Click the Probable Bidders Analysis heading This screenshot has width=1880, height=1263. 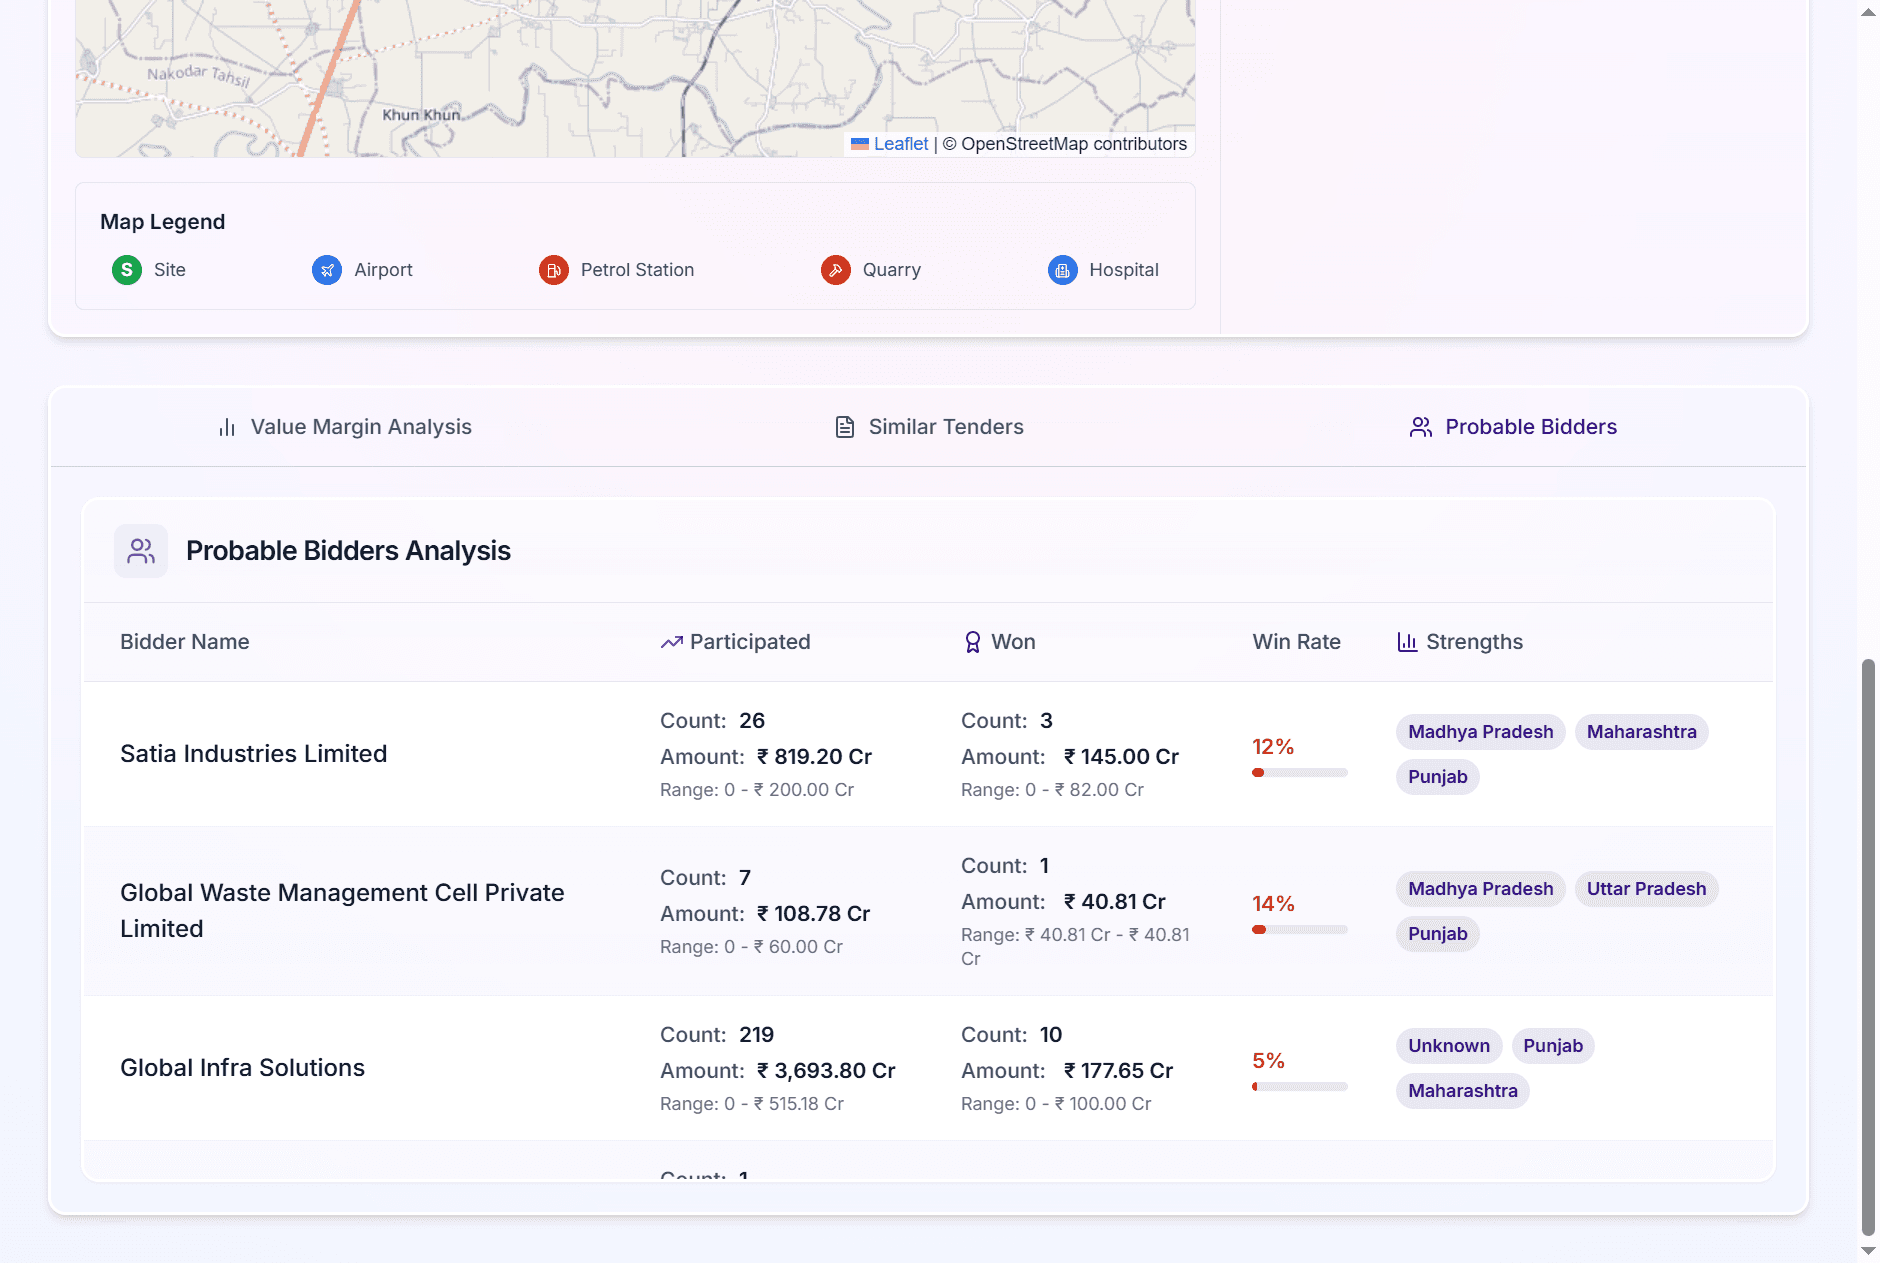pyautogui.click(x=348, y=551)
